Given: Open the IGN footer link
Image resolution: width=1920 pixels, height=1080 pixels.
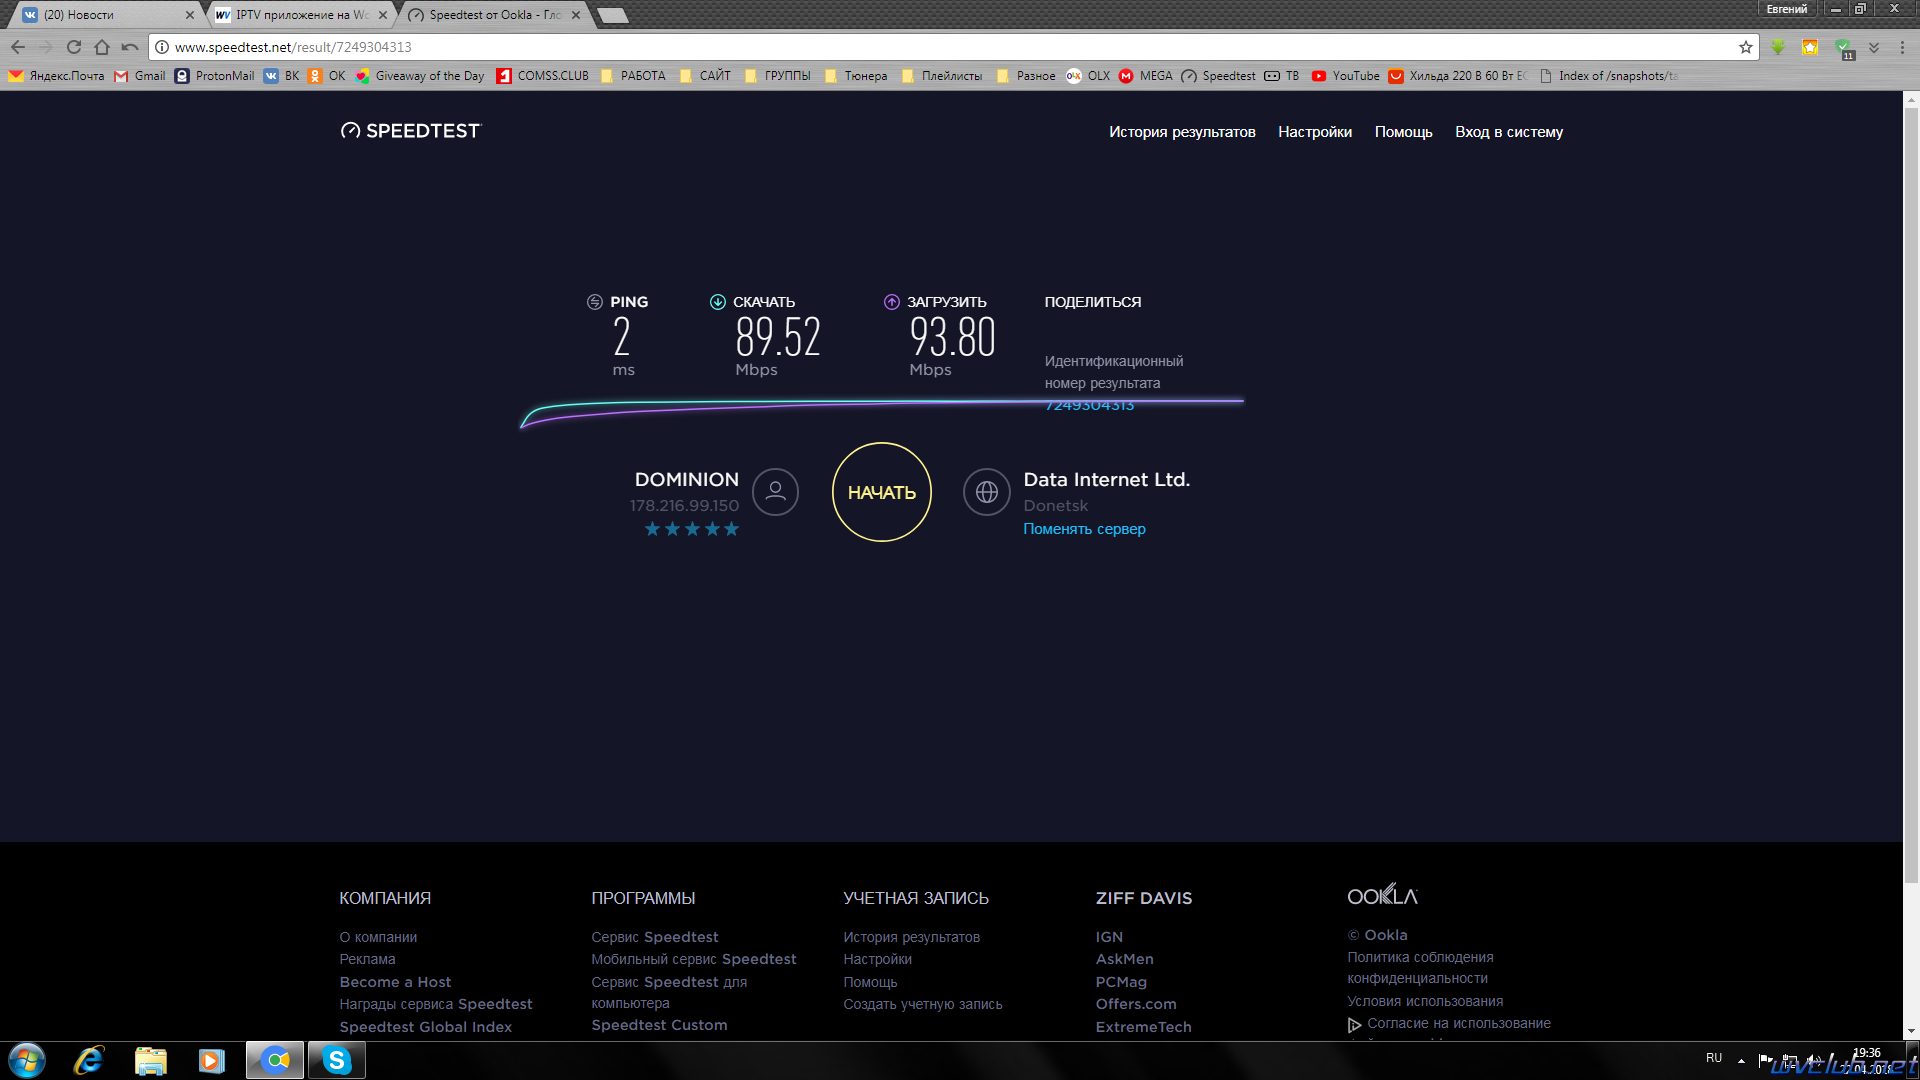Looking at the screenshot, I should 1109,937.
